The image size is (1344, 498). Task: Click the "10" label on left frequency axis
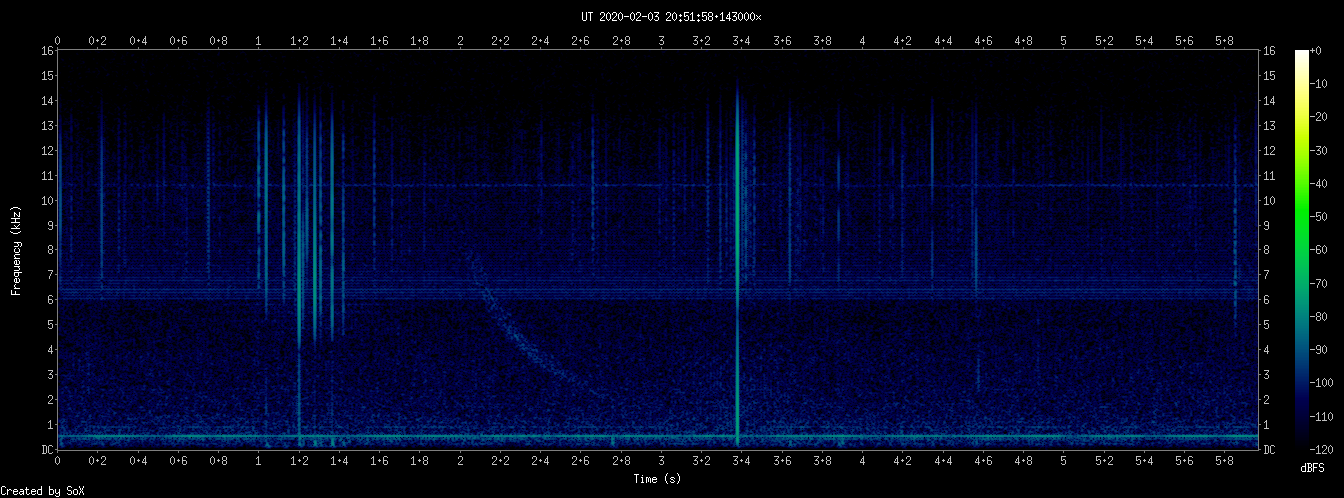tap(47, 200)
